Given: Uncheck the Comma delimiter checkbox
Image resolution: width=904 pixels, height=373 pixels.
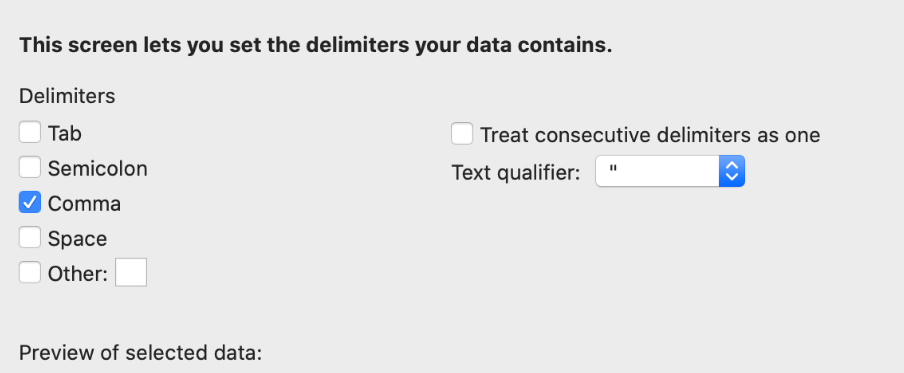Looking at the screenshot, I should (x=30, y=202).
